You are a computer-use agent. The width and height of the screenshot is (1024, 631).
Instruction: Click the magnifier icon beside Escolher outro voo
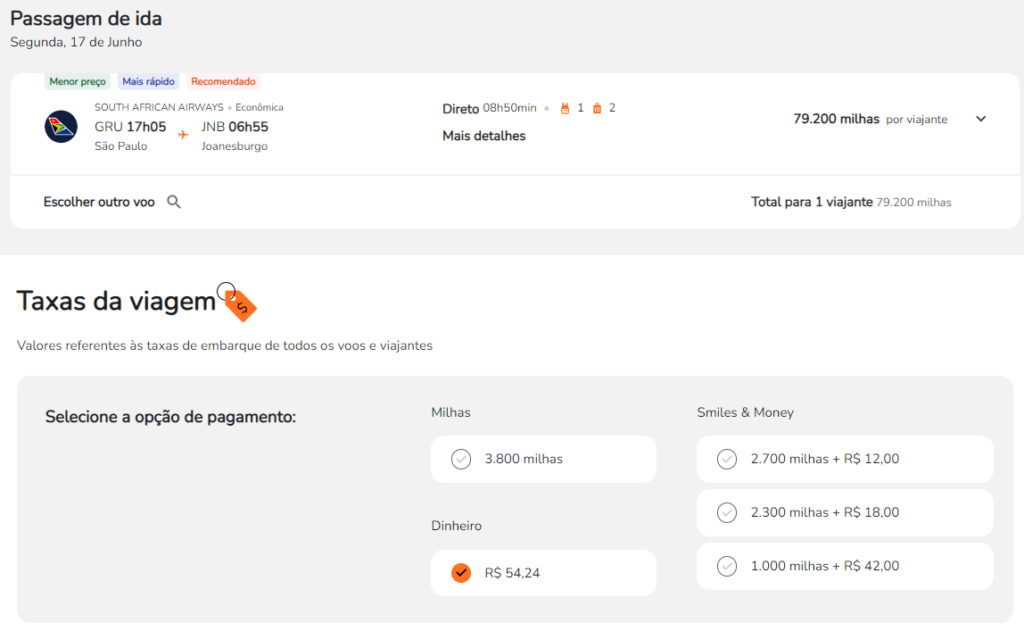(x=174, y=202)
